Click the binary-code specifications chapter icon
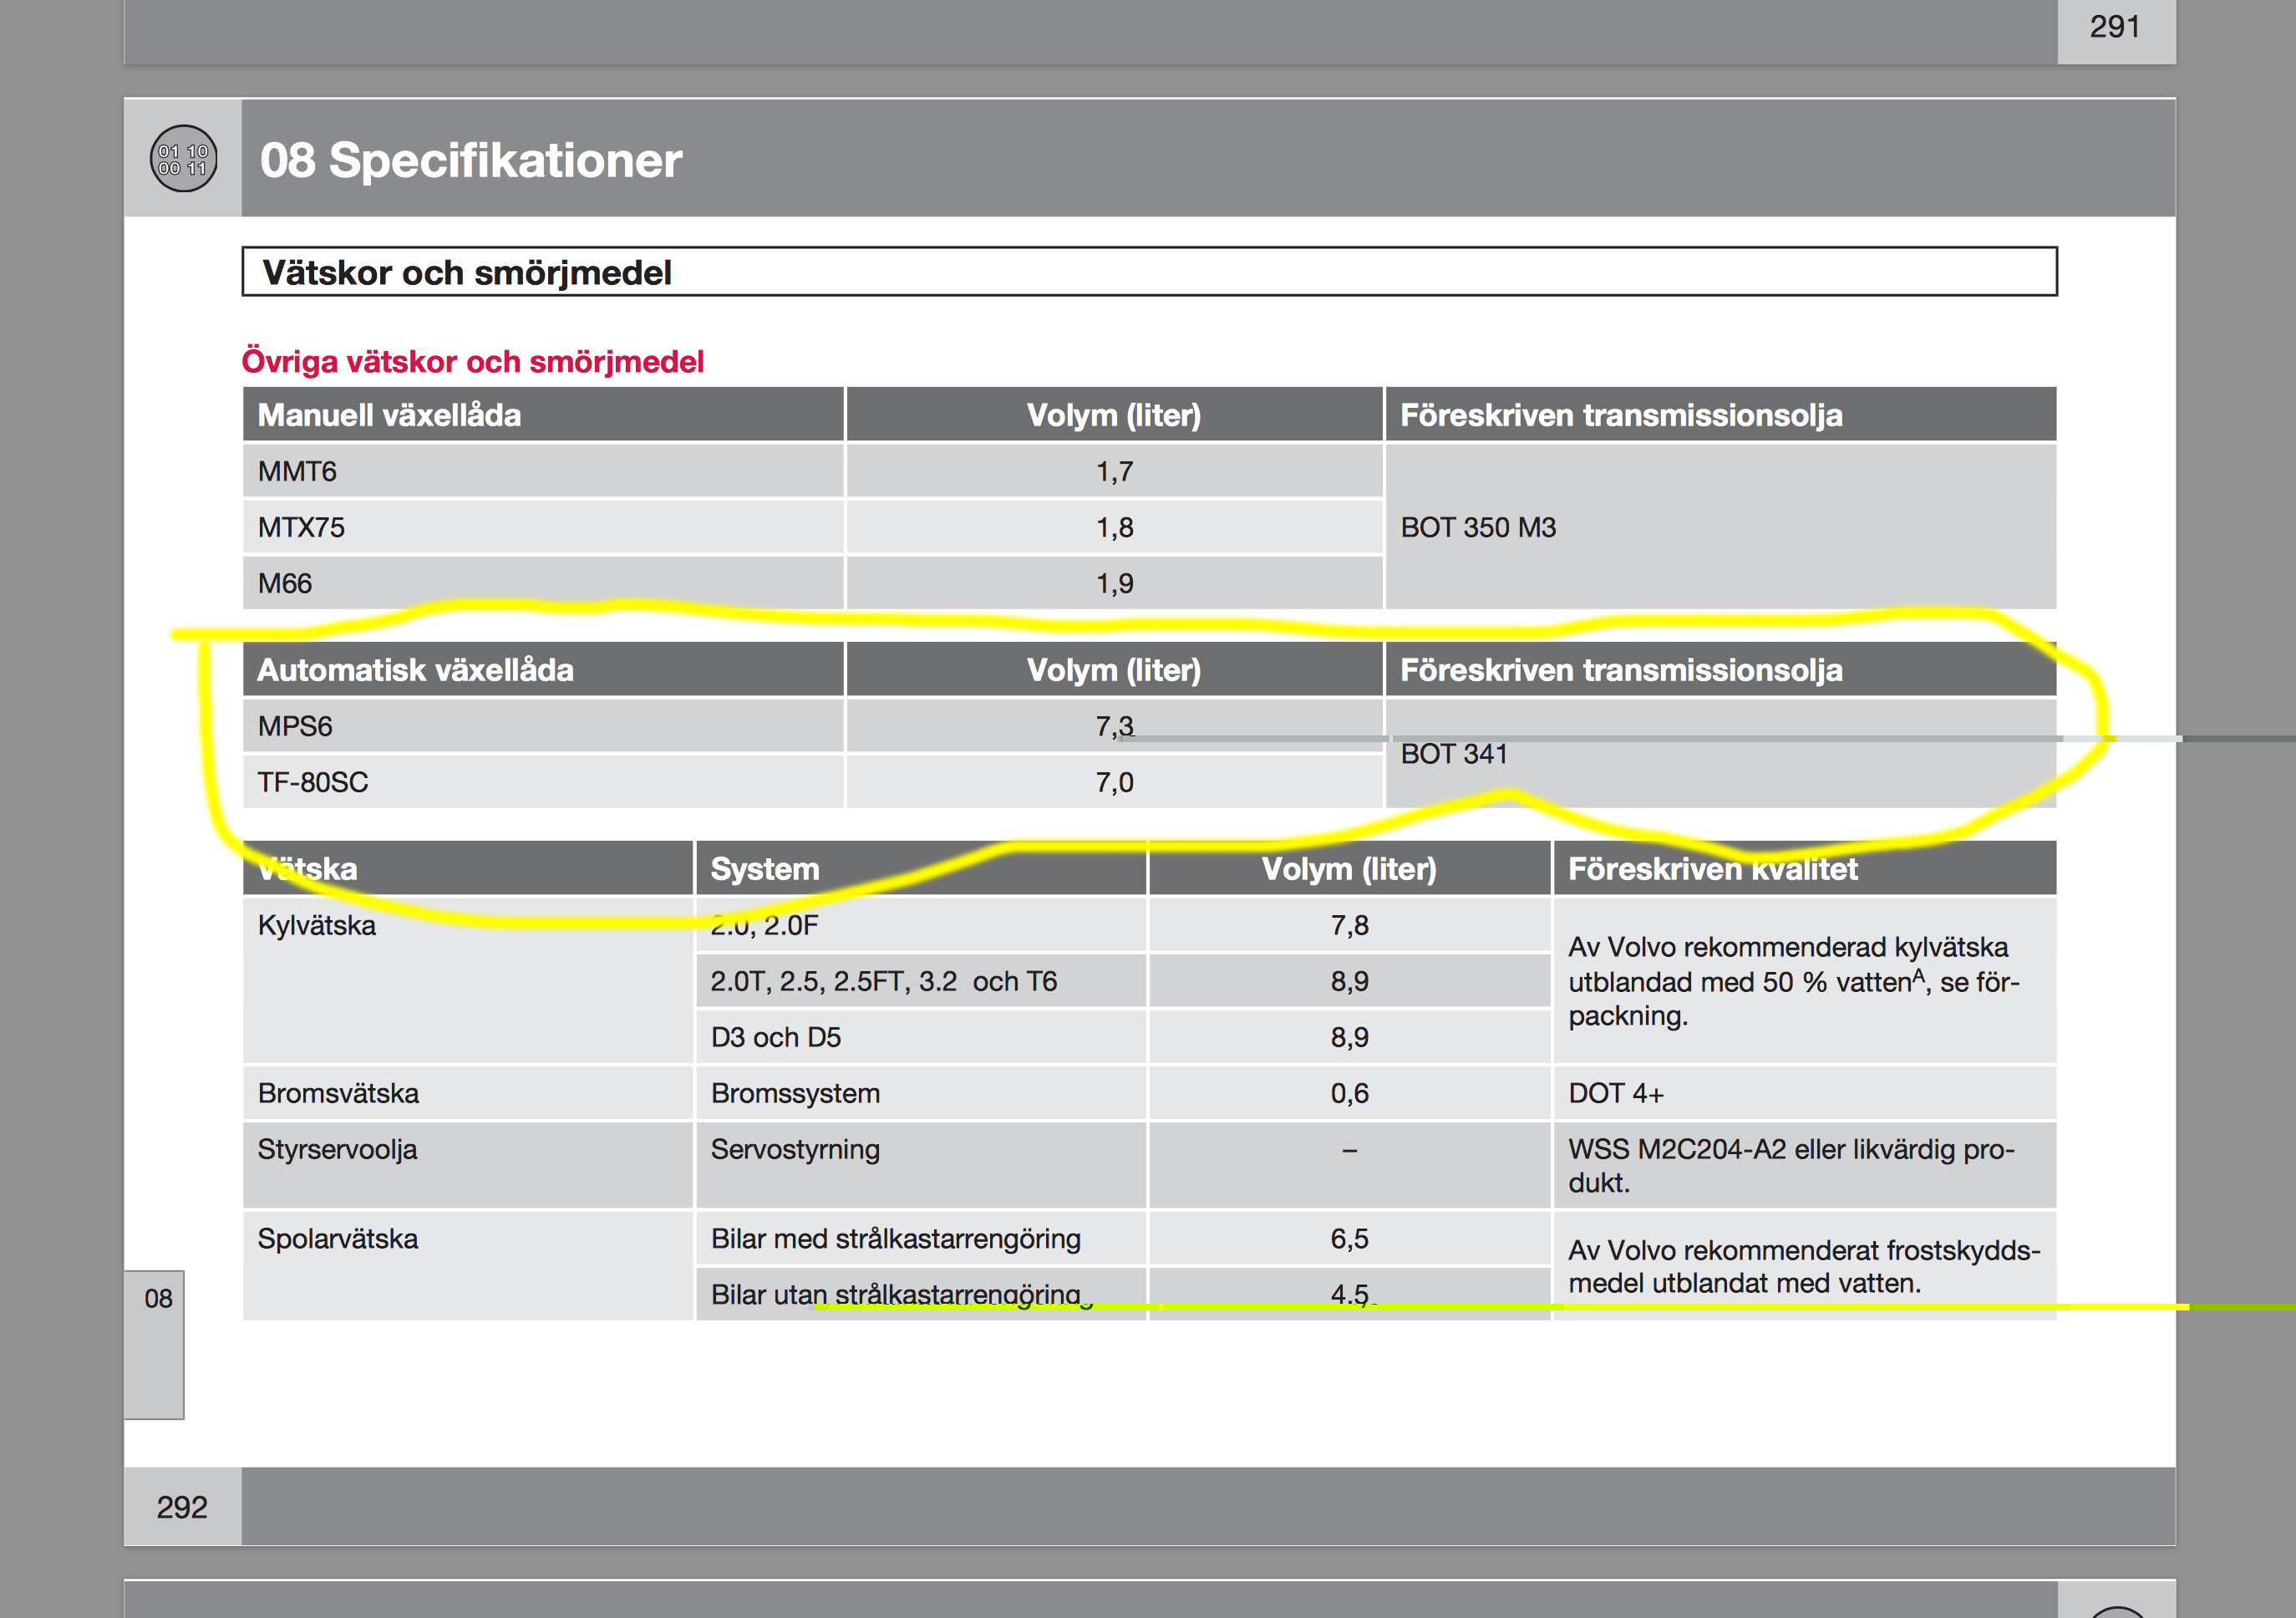The height and width of the screenshot is (1618, 2296). (x=183, y=159)
